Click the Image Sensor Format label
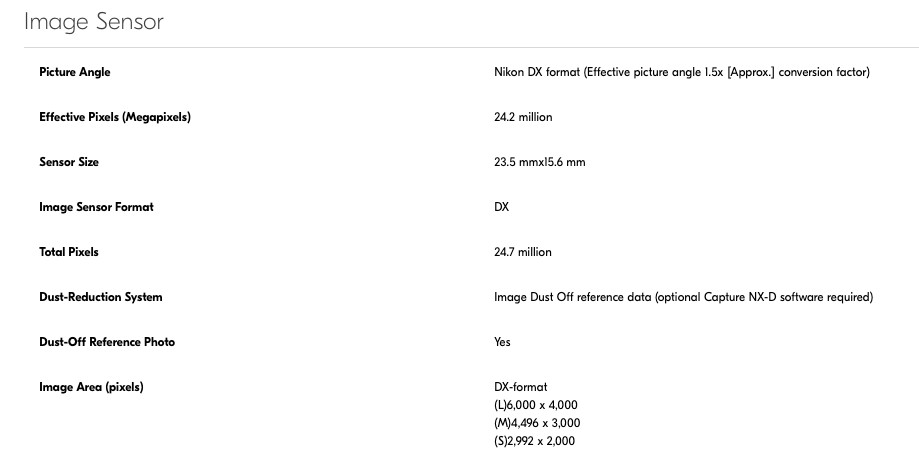Viewport: 919px width, 475px height. point(96,207)
